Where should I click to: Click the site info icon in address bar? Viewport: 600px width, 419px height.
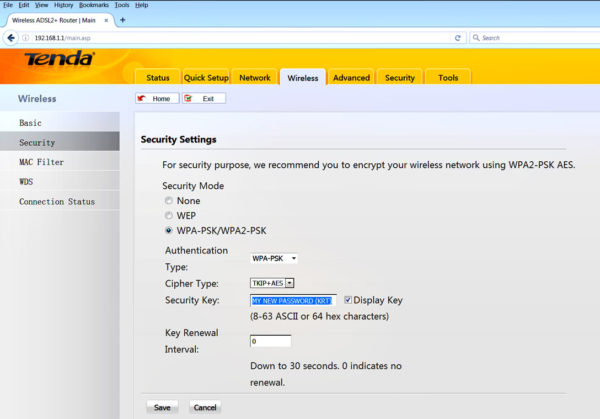27,38
